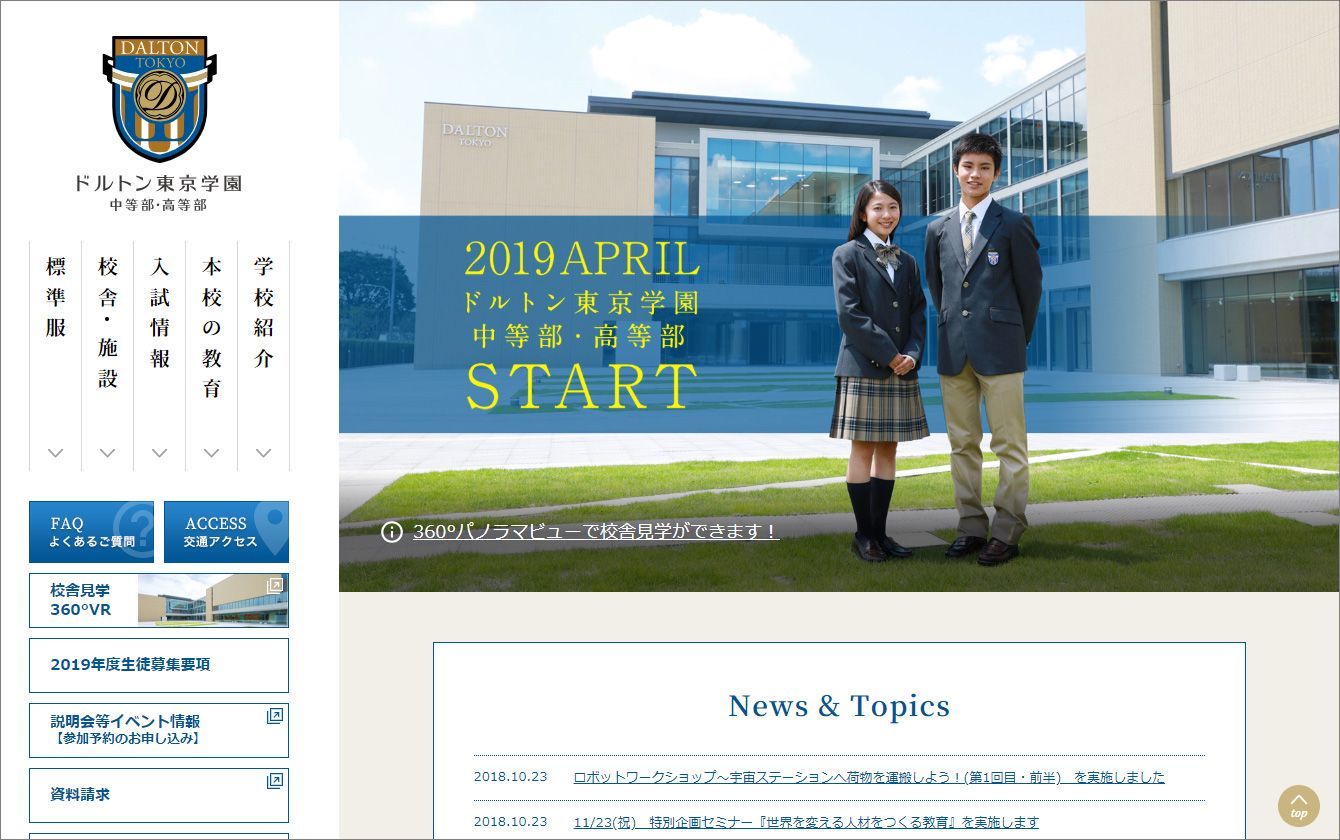This screenshot has width=1340, height=840.
Task: Click external-link icon on 説明会等イベント情報 button
Action: pos(275,716)
